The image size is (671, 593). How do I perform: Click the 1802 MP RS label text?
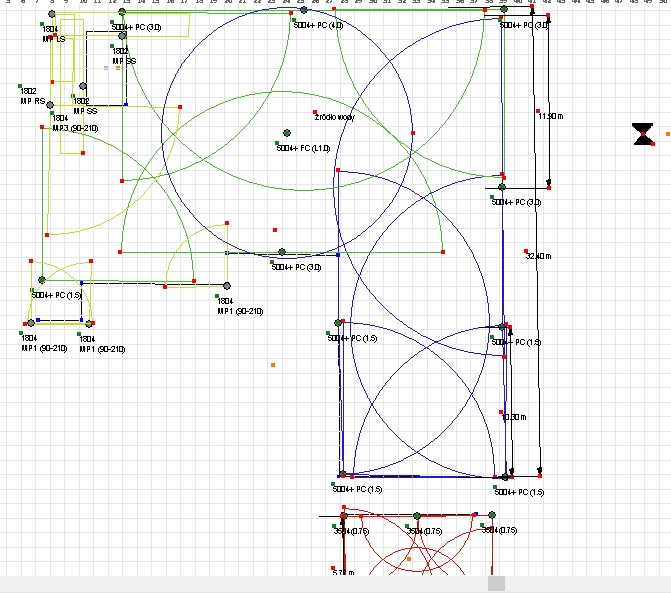(x=33, y=101)
